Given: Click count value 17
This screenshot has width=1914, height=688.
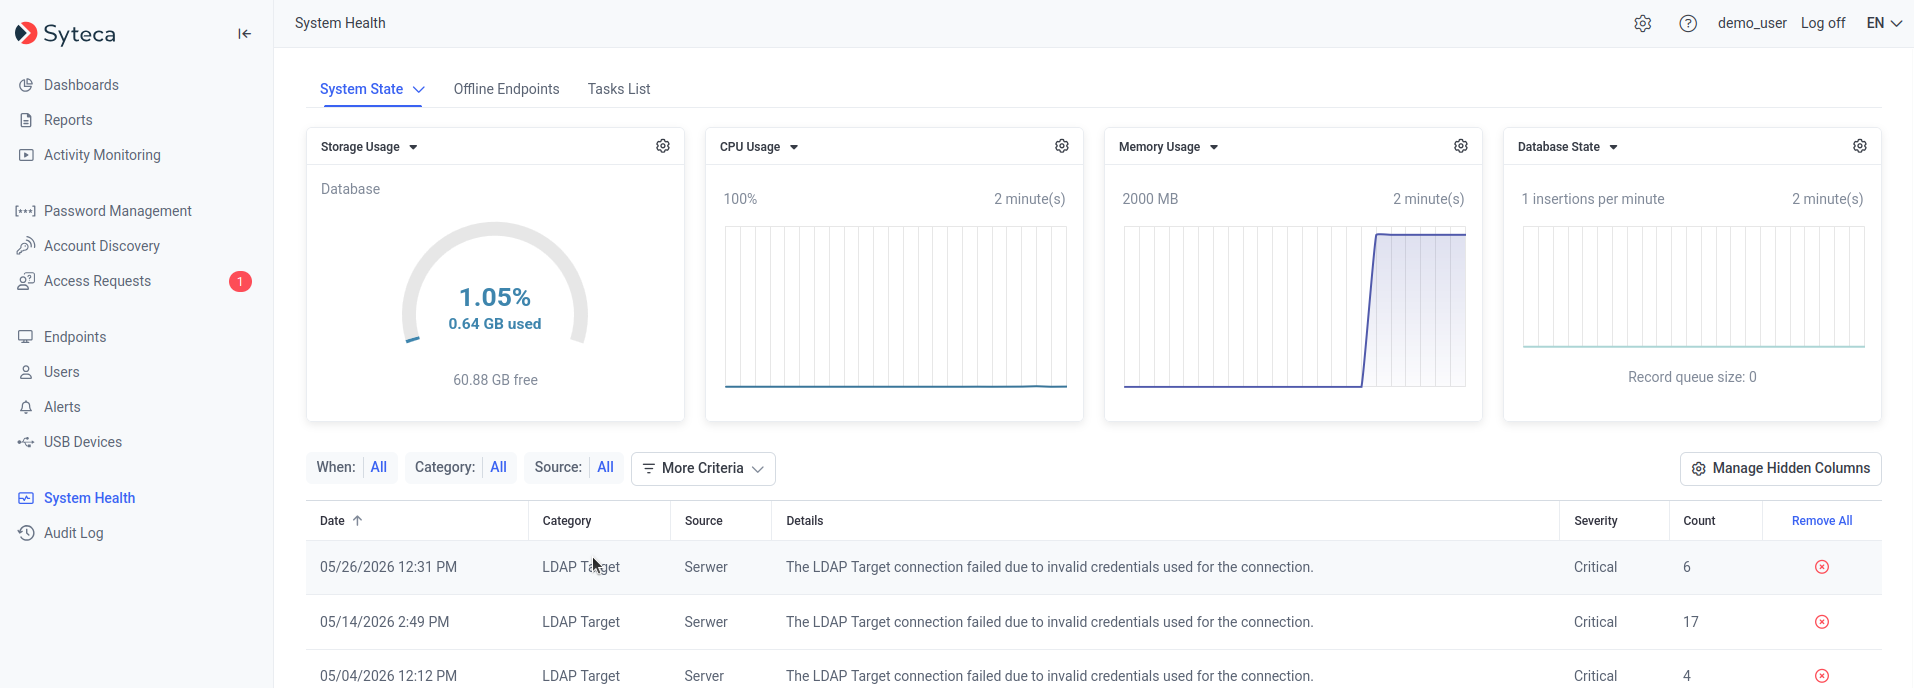Looking at the screenshot, I should tap(1691, 622).
